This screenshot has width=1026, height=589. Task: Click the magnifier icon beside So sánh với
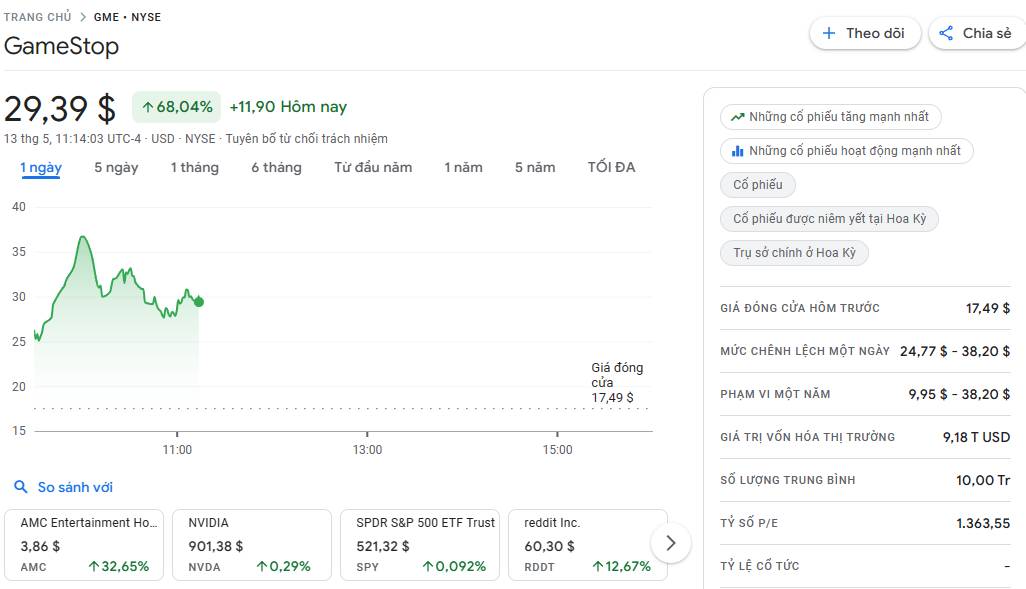point(21,487)
